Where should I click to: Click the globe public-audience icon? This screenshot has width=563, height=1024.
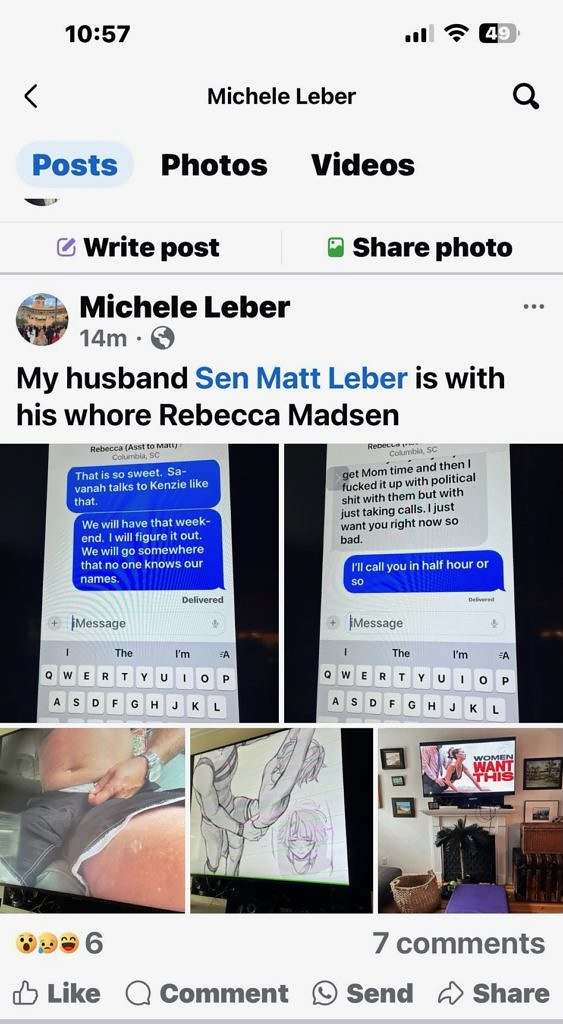click(x=163, y=338)
